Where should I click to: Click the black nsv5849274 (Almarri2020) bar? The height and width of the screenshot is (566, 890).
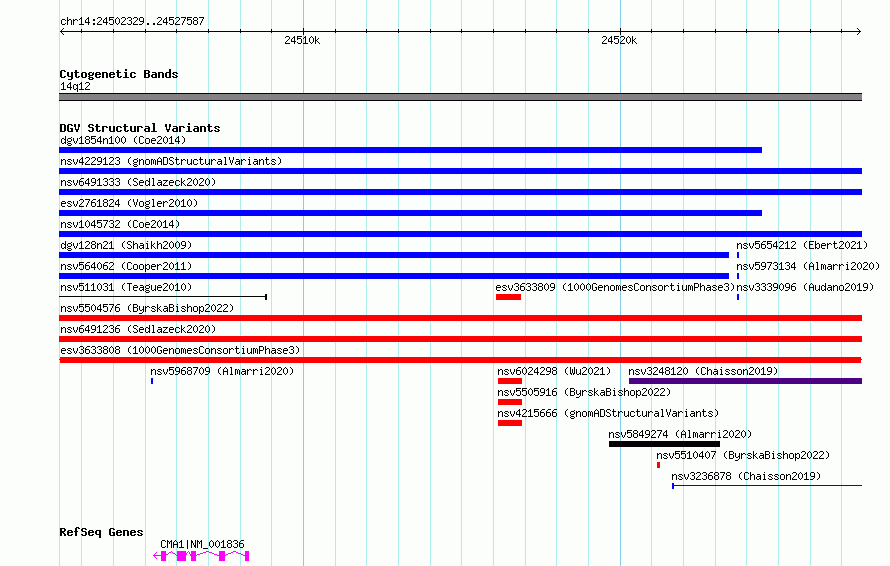pyautogui.click(x=664, y=444)
